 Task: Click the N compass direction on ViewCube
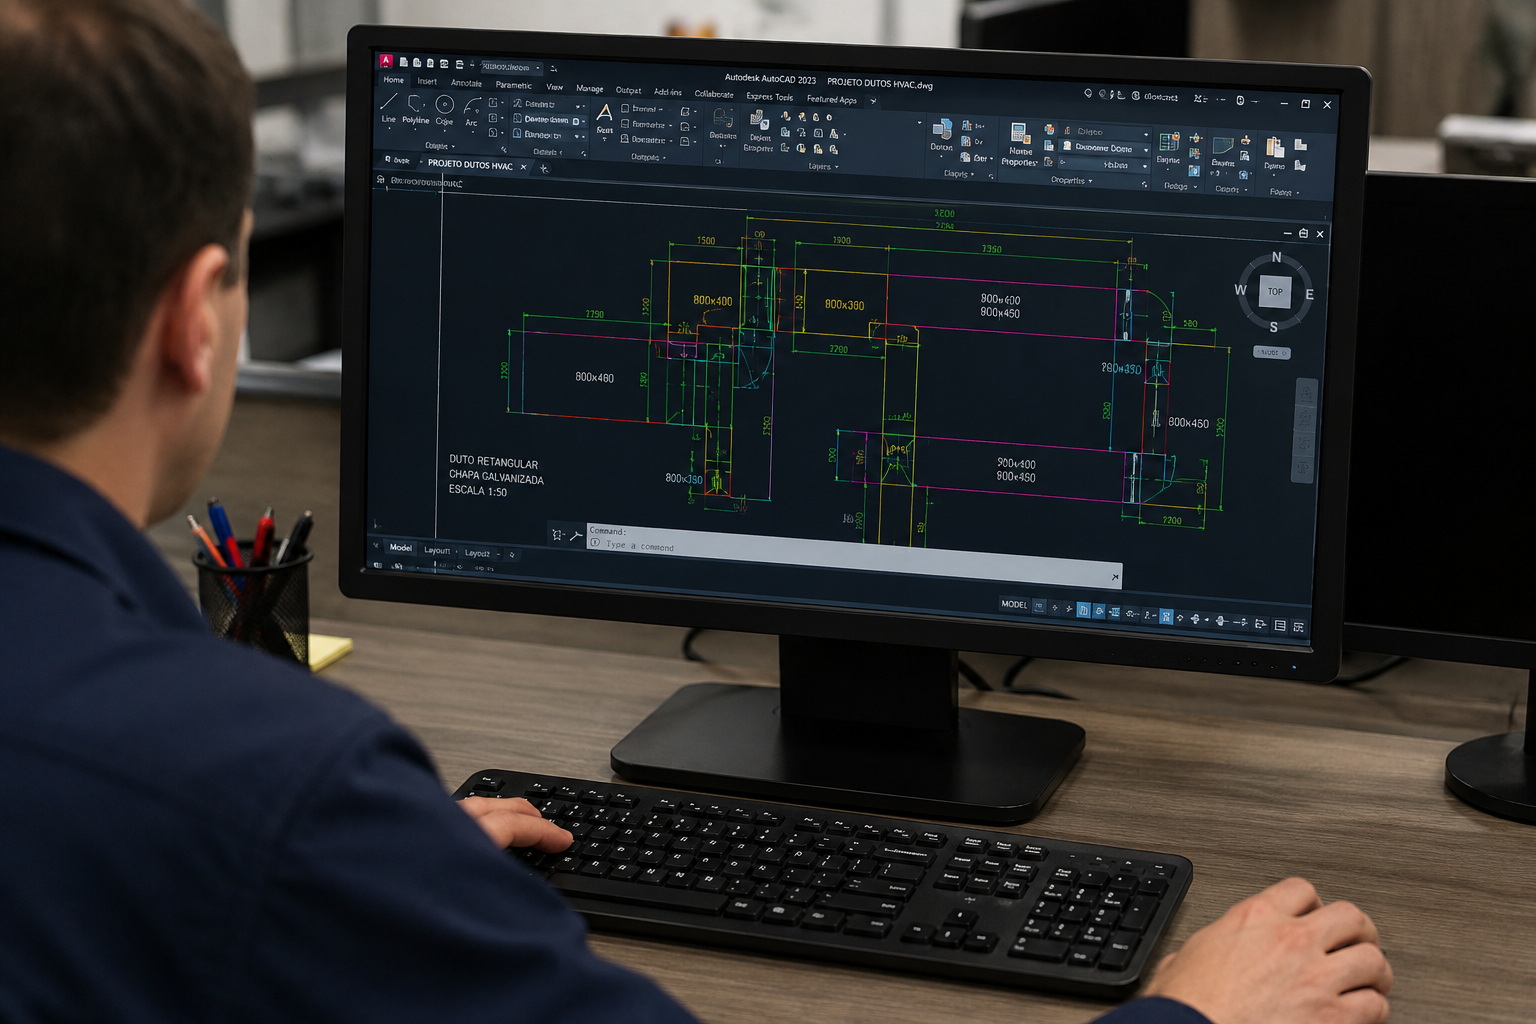pyautogui.click(x=1276, y=257)
